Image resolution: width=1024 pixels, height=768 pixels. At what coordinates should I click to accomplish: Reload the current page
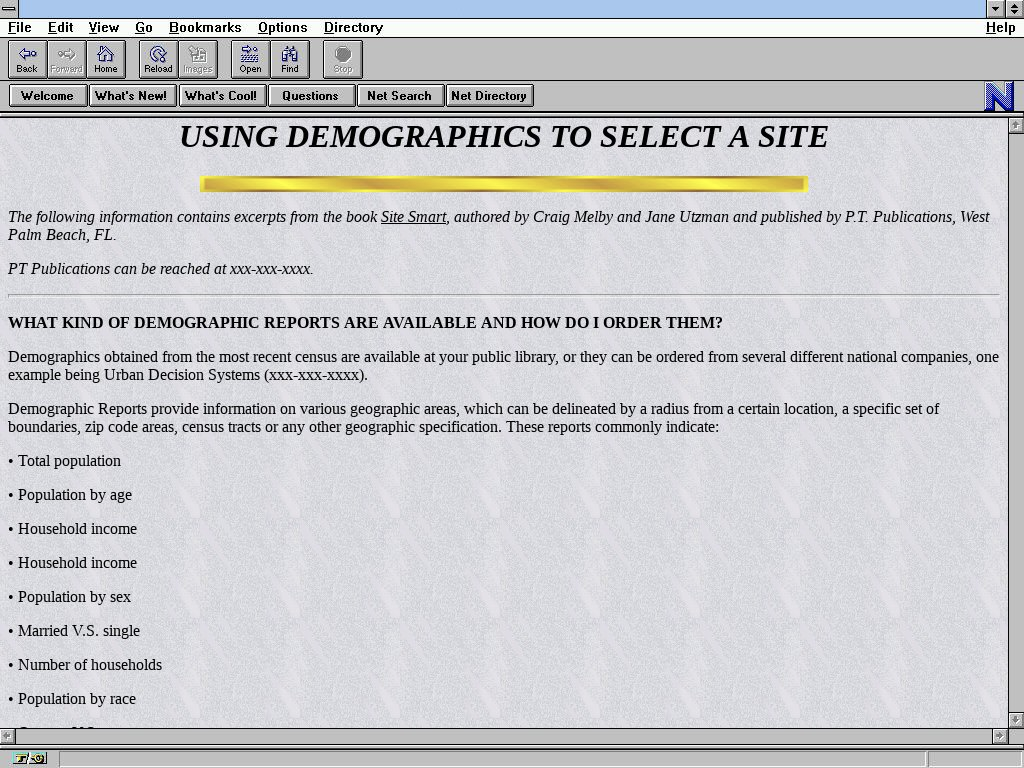(158, 59)
